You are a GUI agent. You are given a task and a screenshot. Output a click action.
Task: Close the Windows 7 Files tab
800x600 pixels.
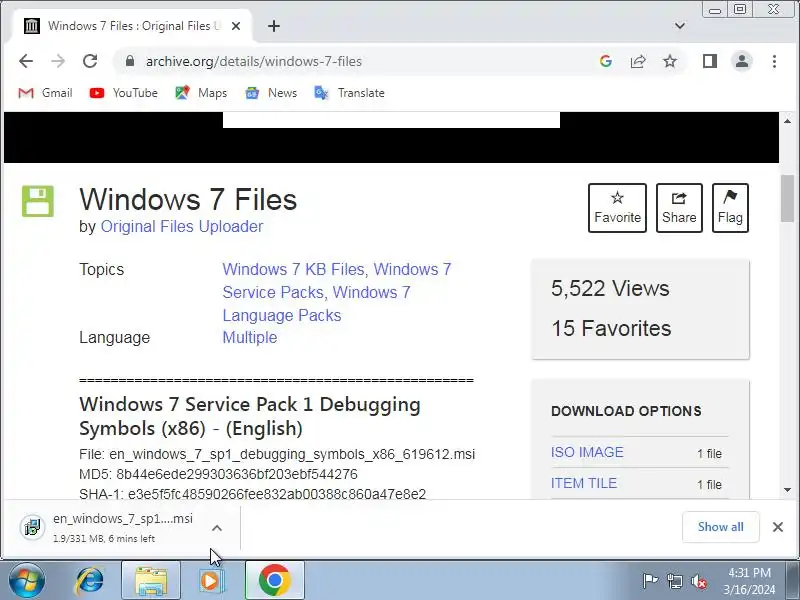tap(236, 26)
